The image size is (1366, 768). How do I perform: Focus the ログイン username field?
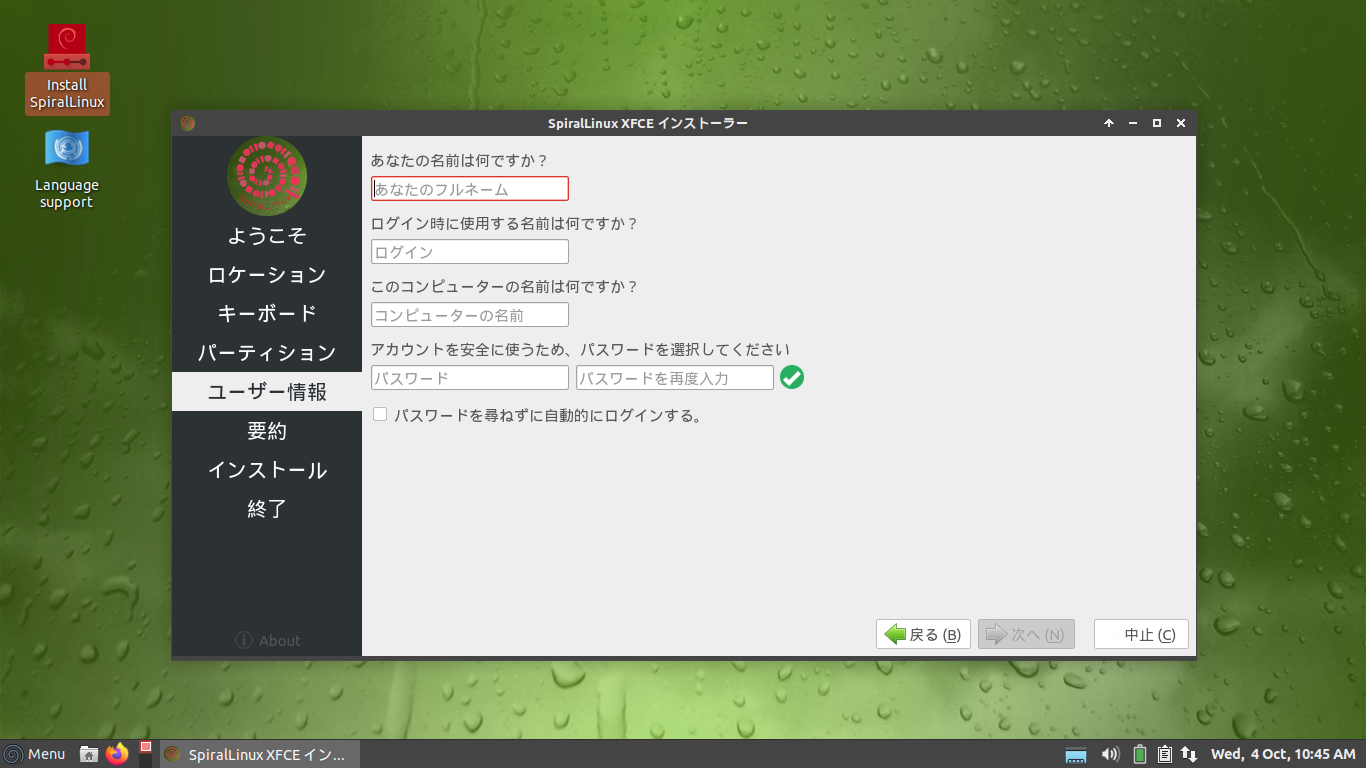click(470, 252)
